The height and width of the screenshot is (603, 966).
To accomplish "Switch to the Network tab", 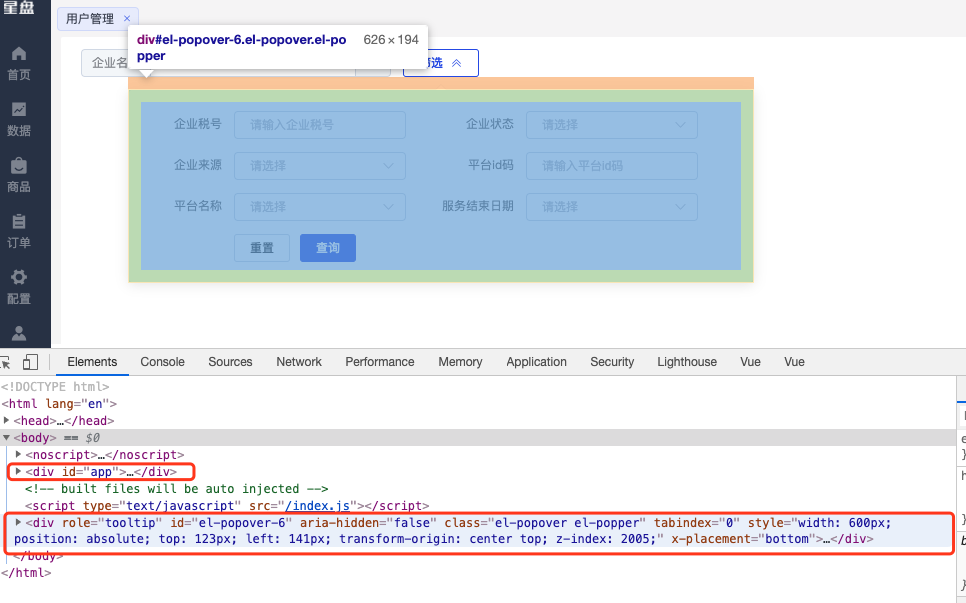I will [x=298, y=362].
